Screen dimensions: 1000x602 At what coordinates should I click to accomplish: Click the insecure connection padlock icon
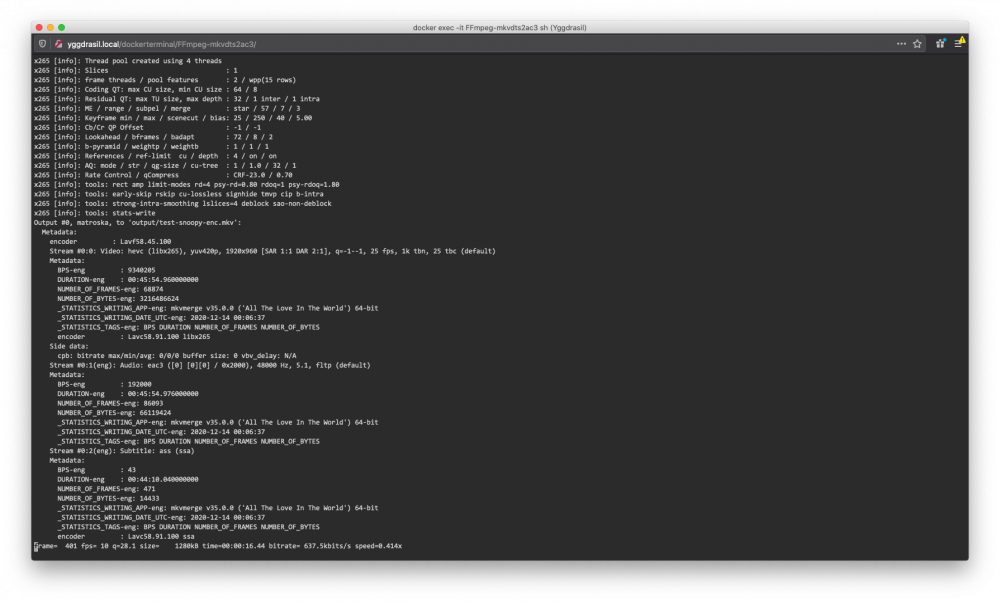[59, 44]
